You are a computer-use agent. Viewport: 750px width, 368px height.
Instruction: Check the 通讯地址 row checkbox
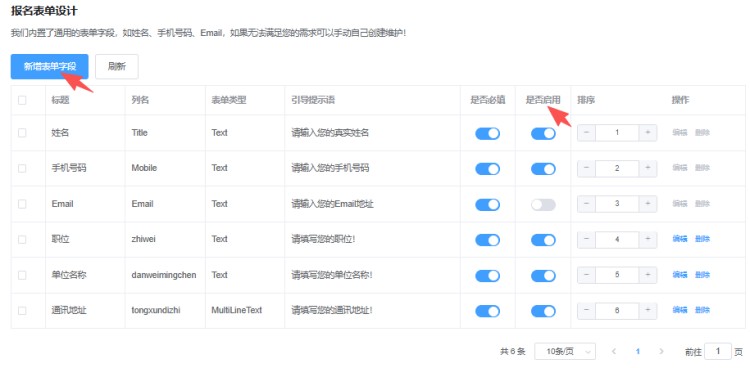pos(22,311)
